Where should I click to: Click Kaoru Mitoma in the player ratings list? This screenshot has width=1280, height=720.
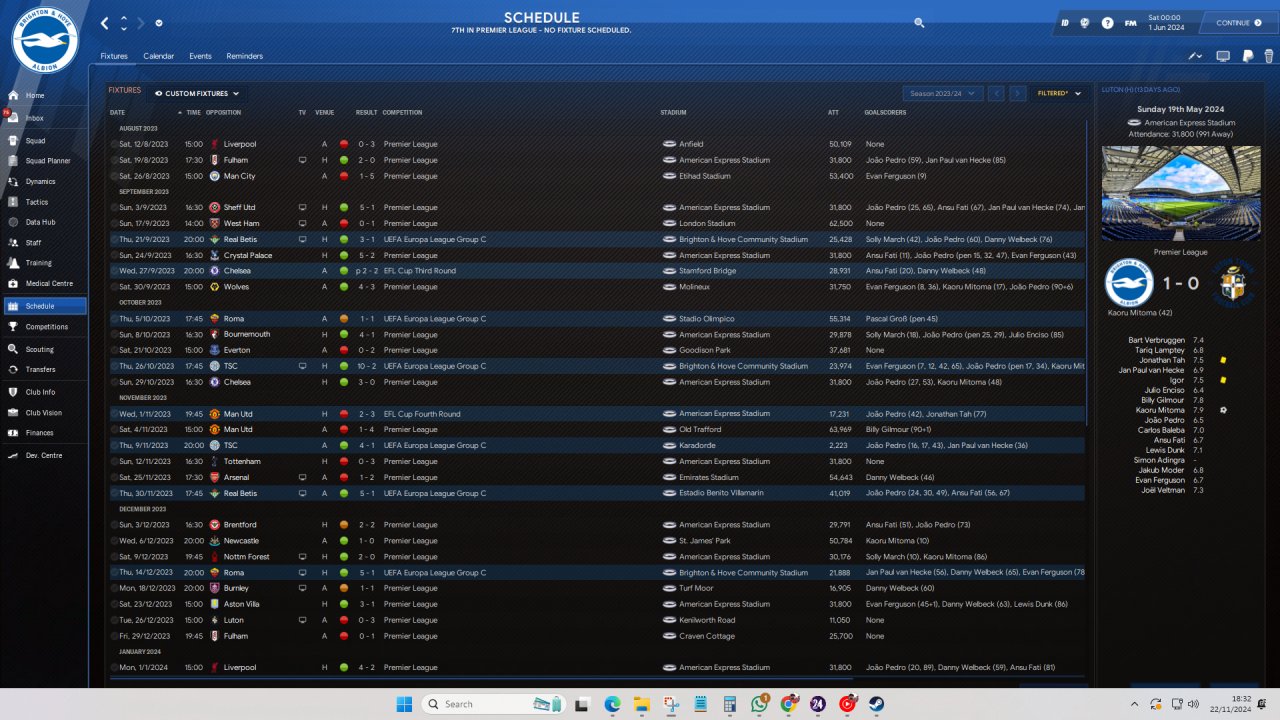pyautogui.click(x=1160, y=410)
